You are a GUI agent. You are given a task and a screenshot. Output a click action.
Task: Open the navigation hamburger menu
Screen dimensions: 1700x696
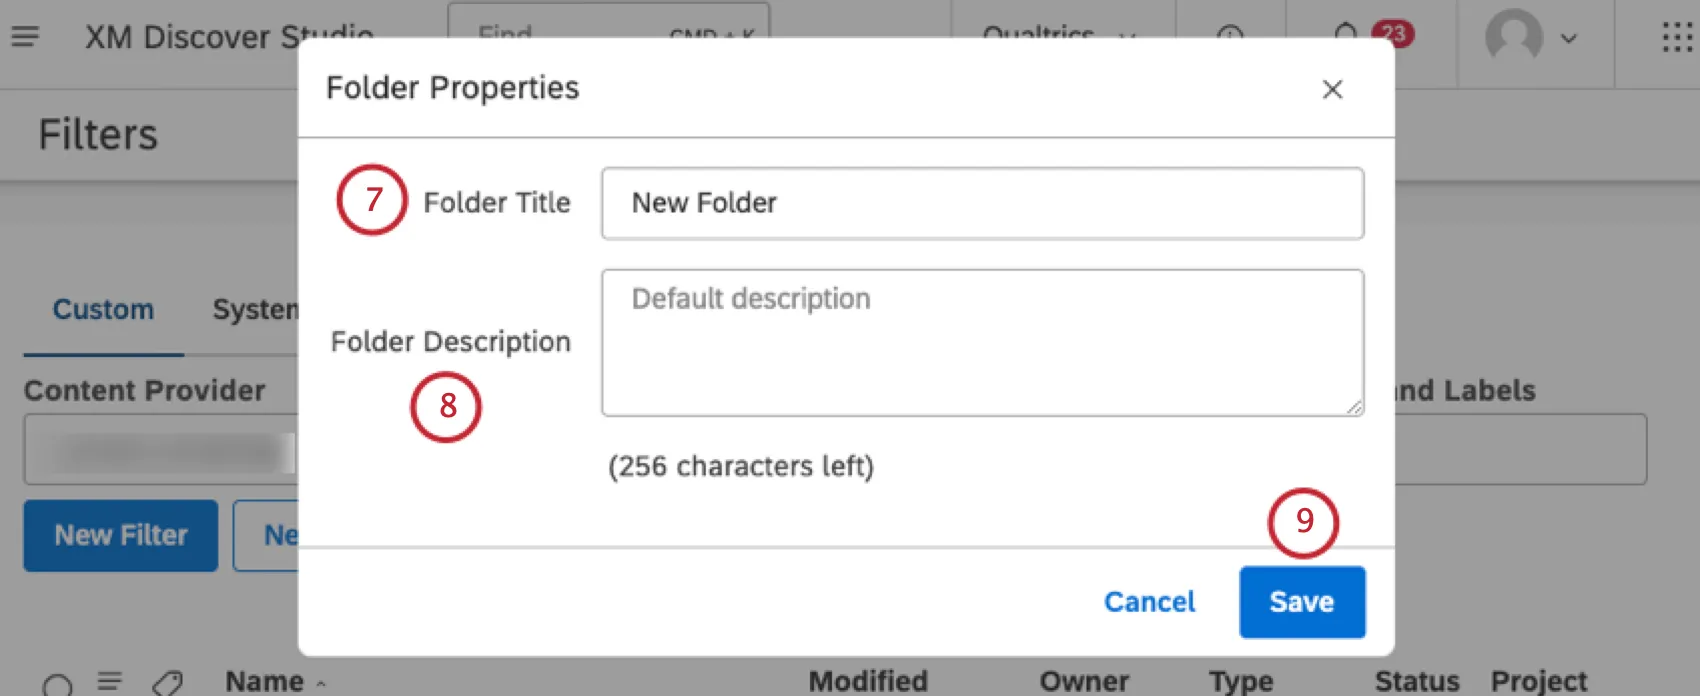(x=25, y=38)
